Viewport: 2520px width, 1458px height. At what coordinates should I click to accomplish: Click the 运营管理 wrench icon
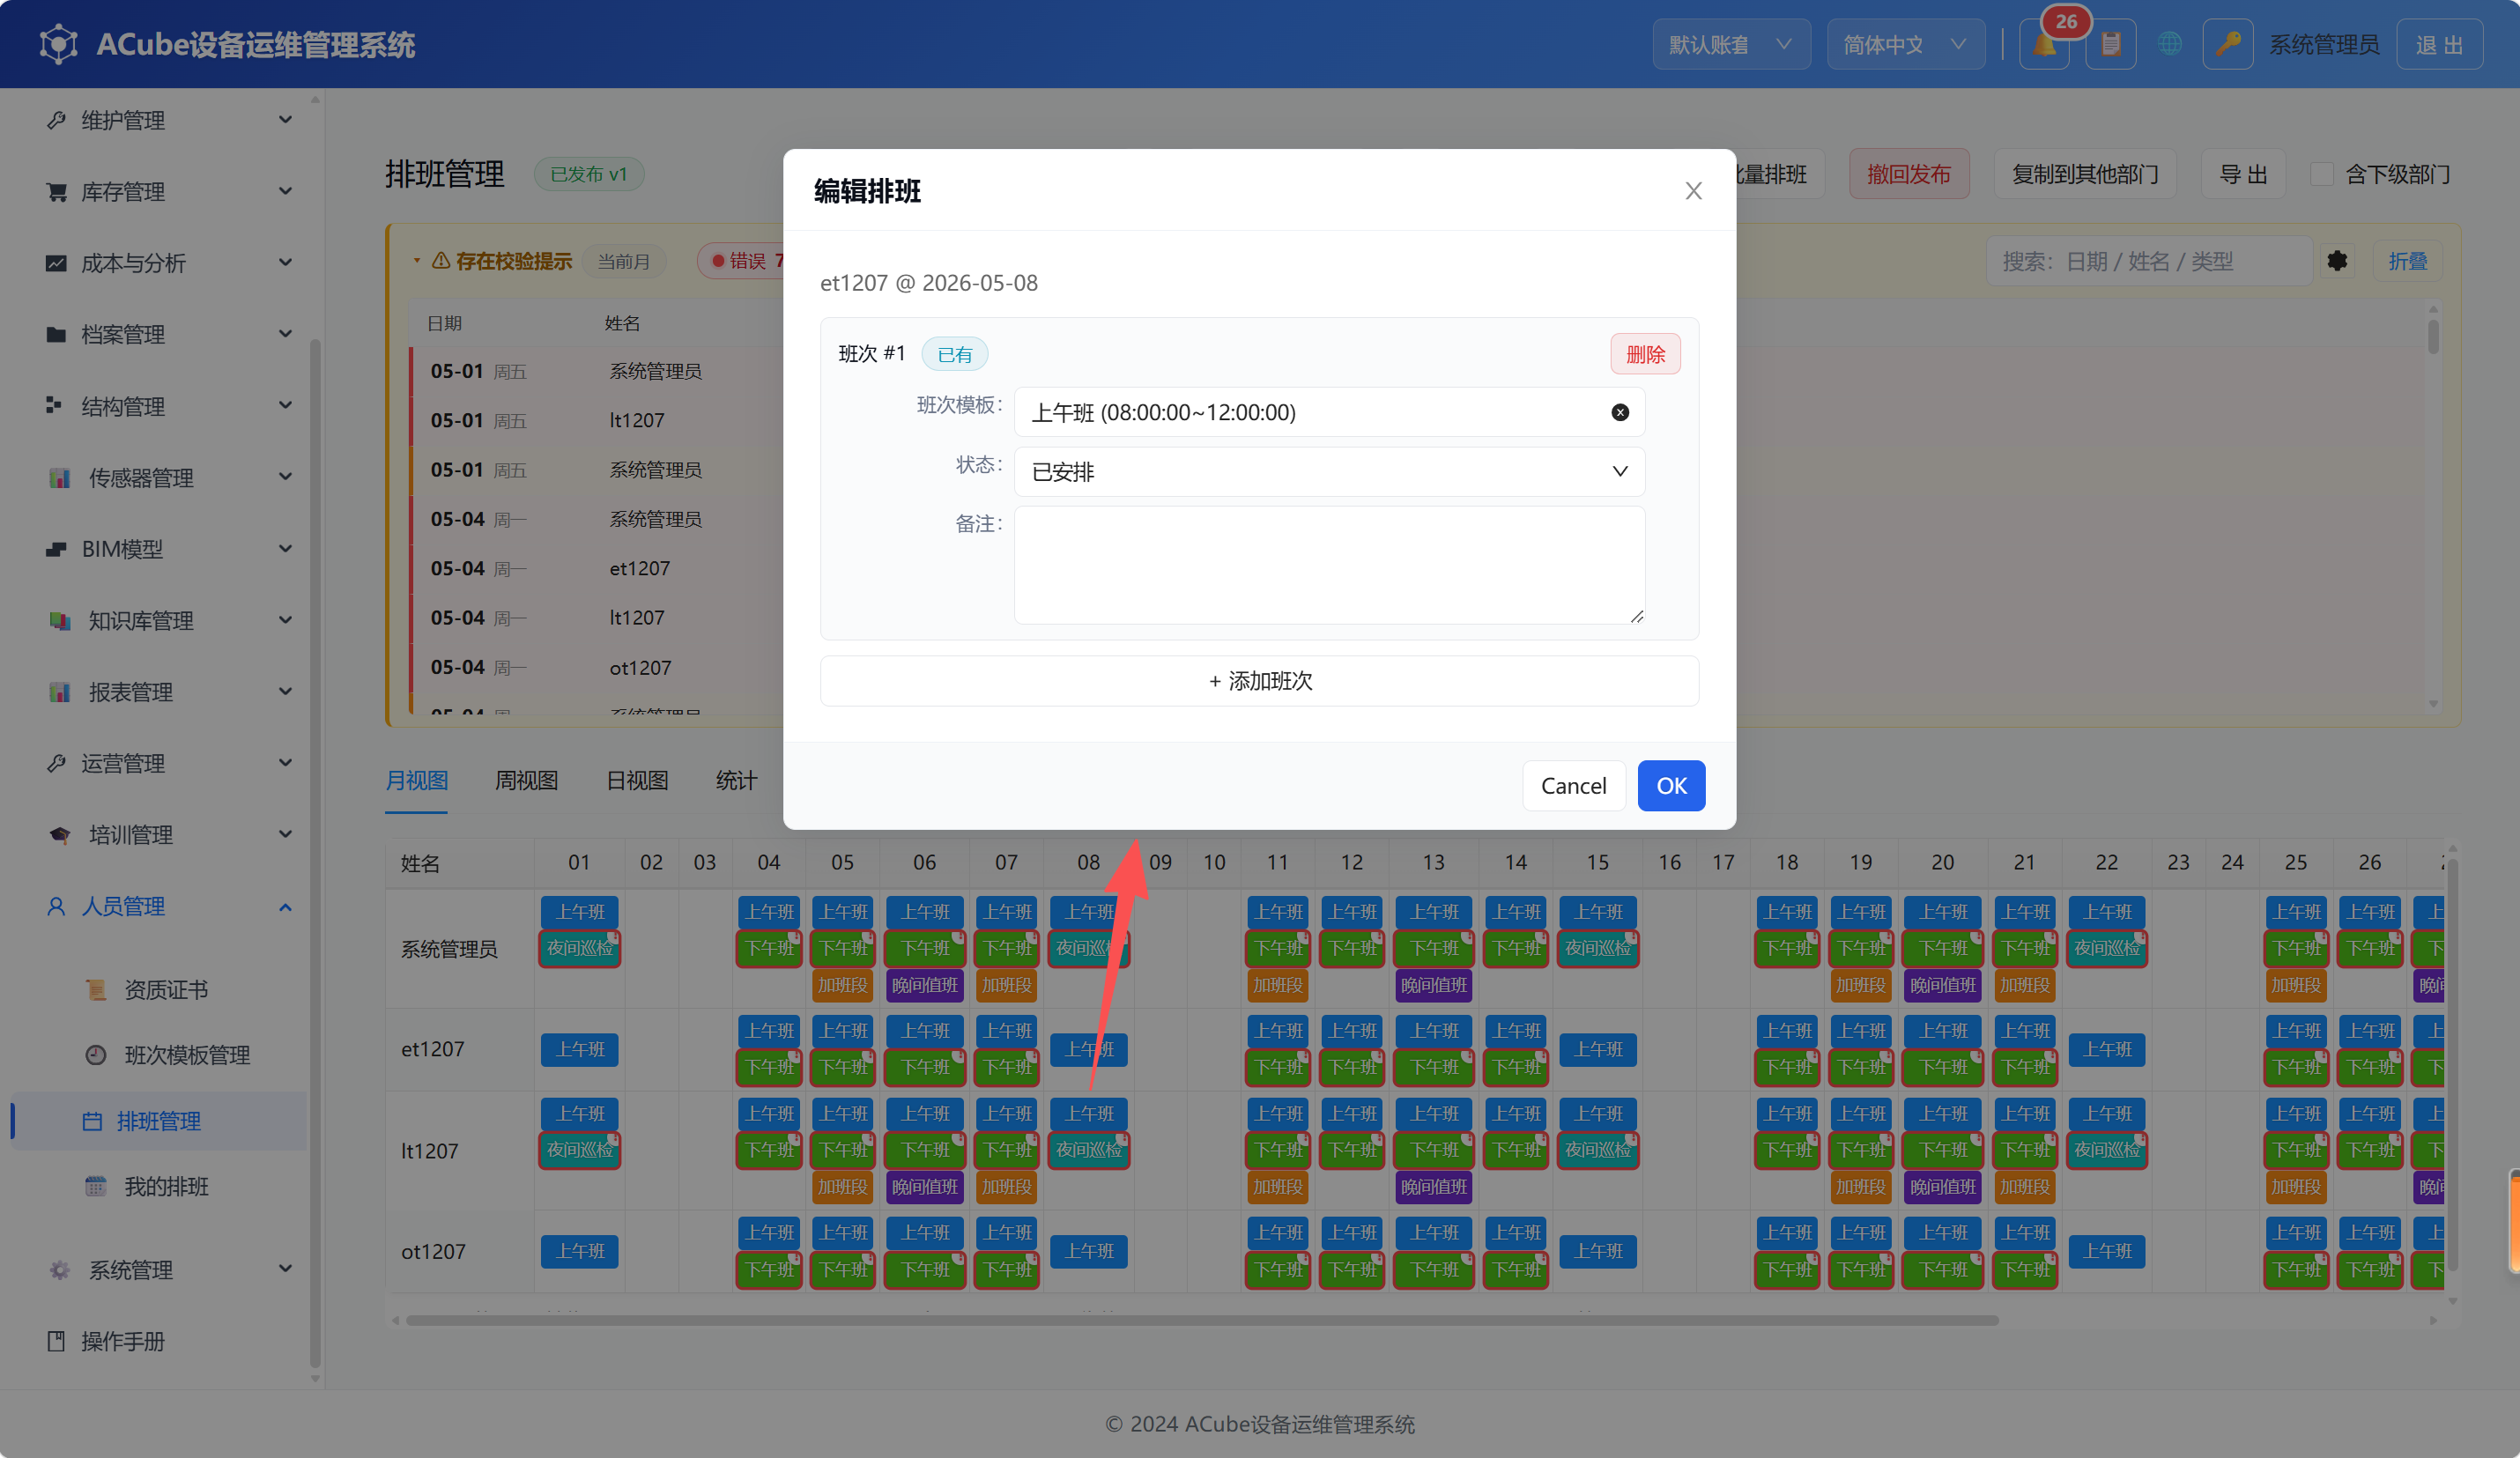click(x=56, y=763)
